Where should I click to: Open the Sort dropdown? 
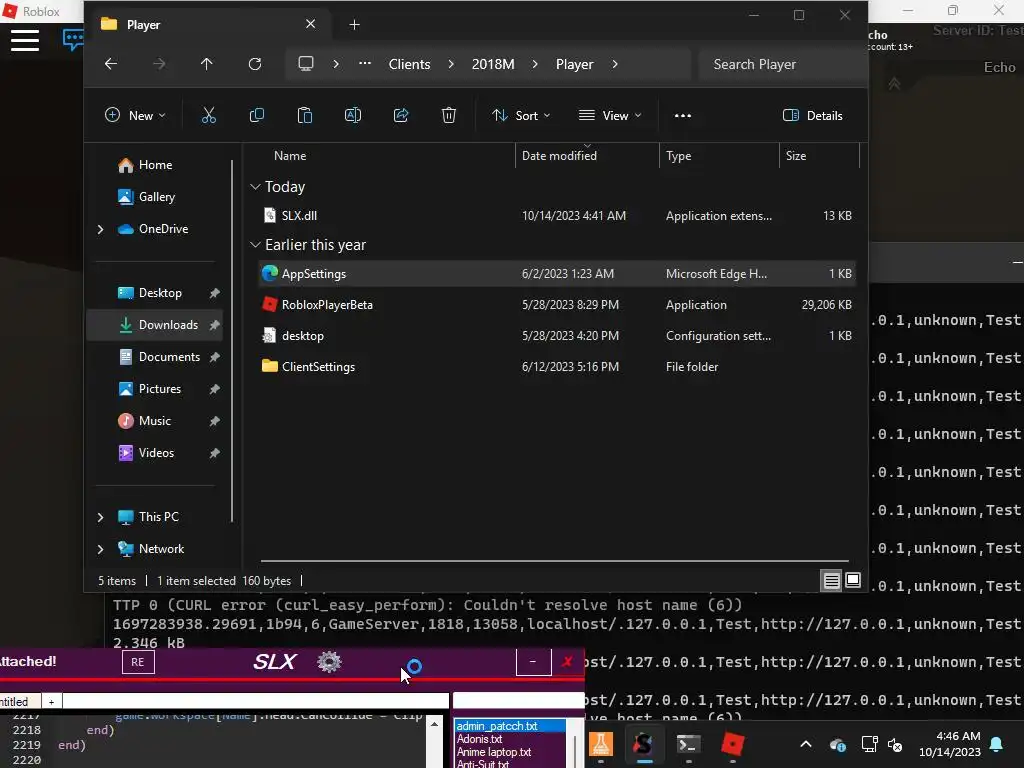[520, 116]
